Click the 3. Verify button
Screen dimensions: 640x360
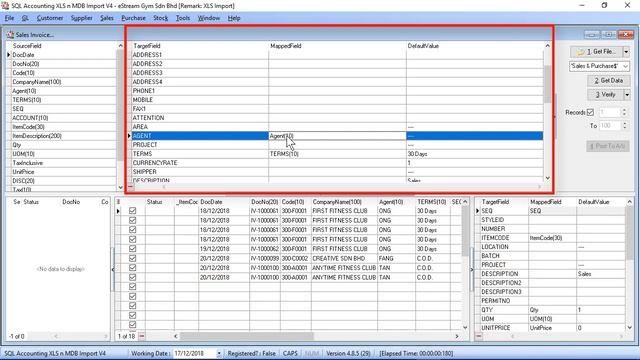click(x=605, y=95)
